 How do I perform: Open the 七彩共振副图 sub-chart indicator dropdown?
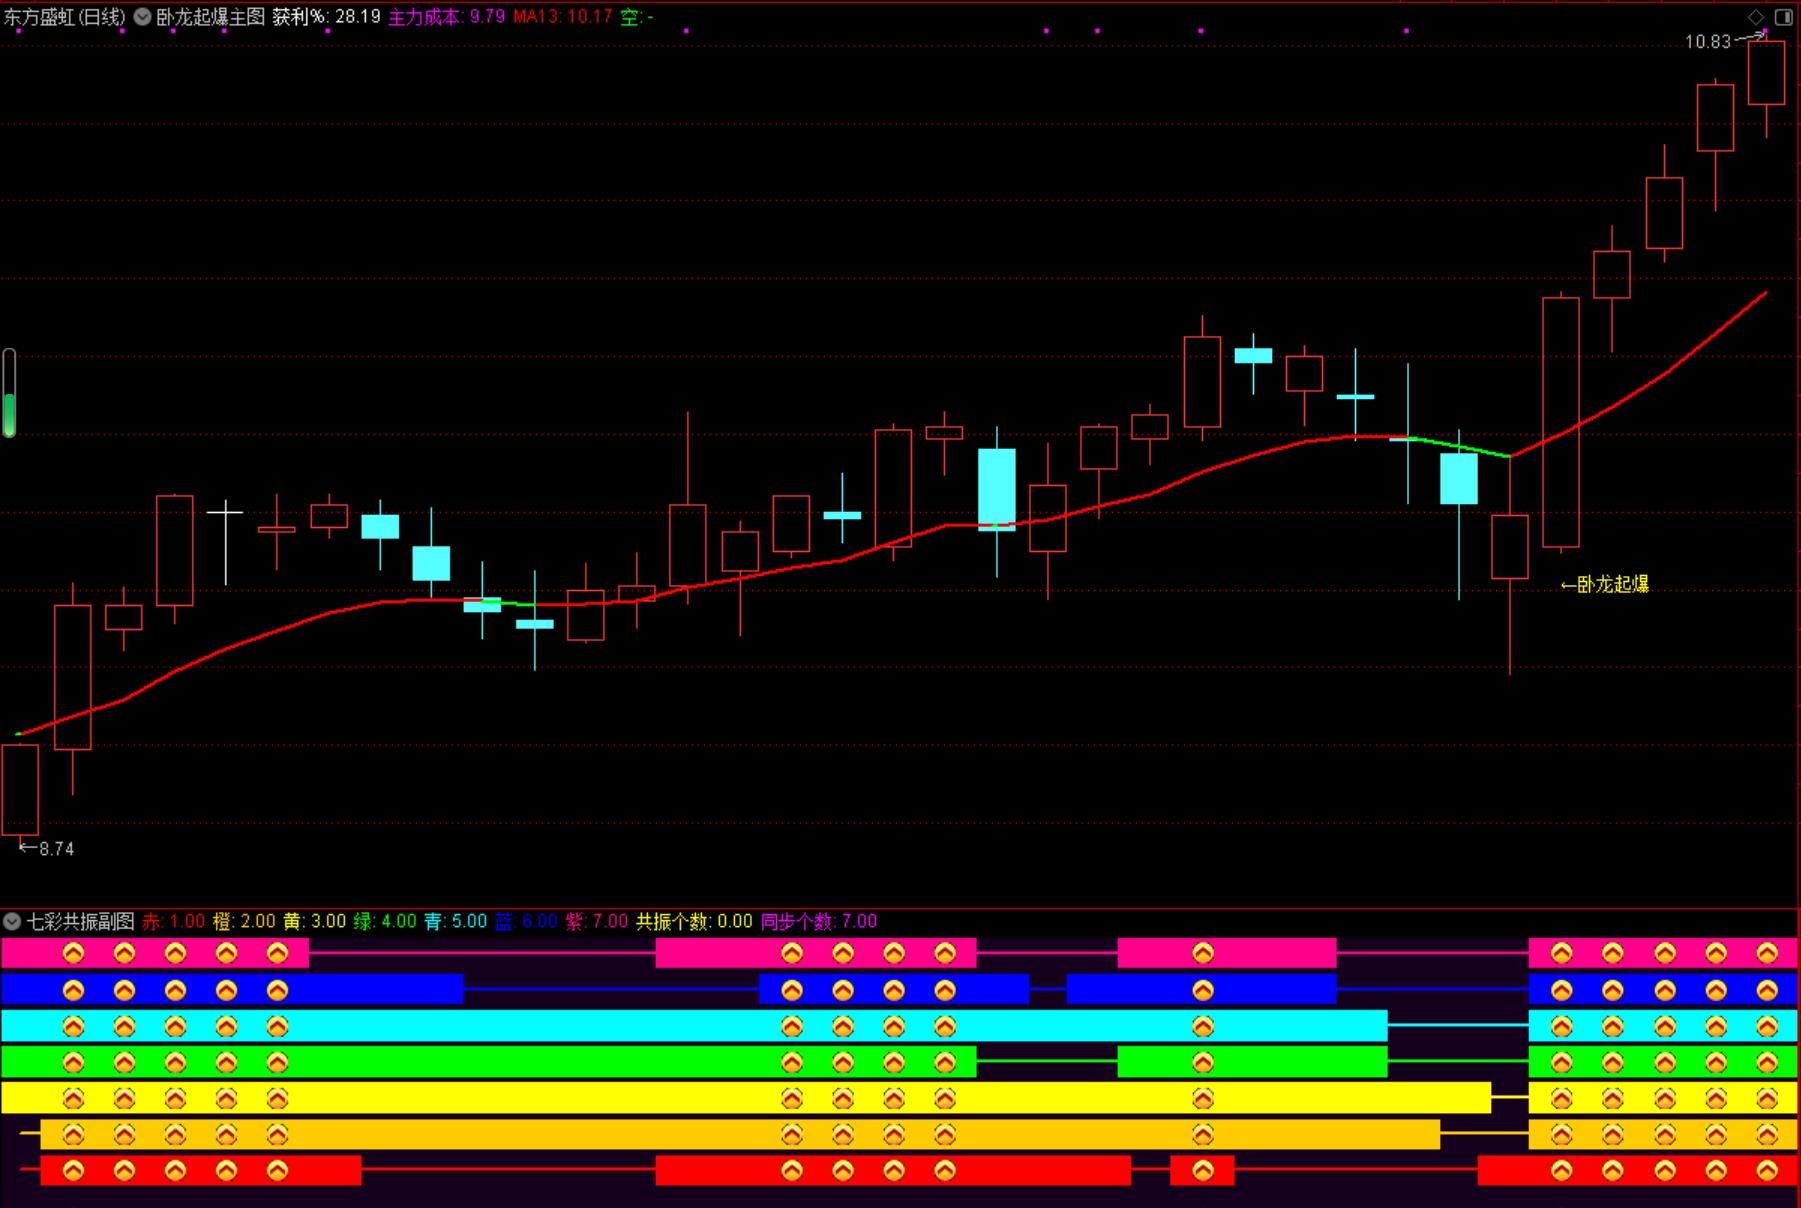point(12,921)
